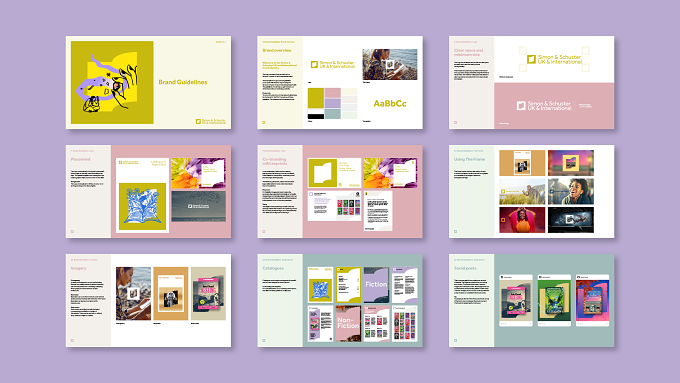Select the laughing woman with headphones image
Viewport: 680px width, 383px height.
point(571,191)
